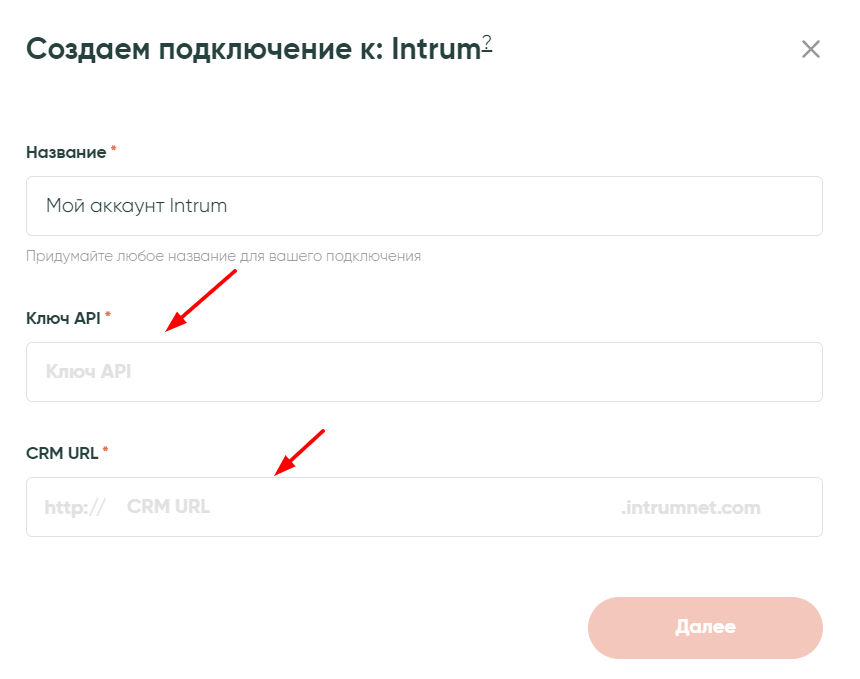Focus the Ключ API input field

click(x=424, y=372)
